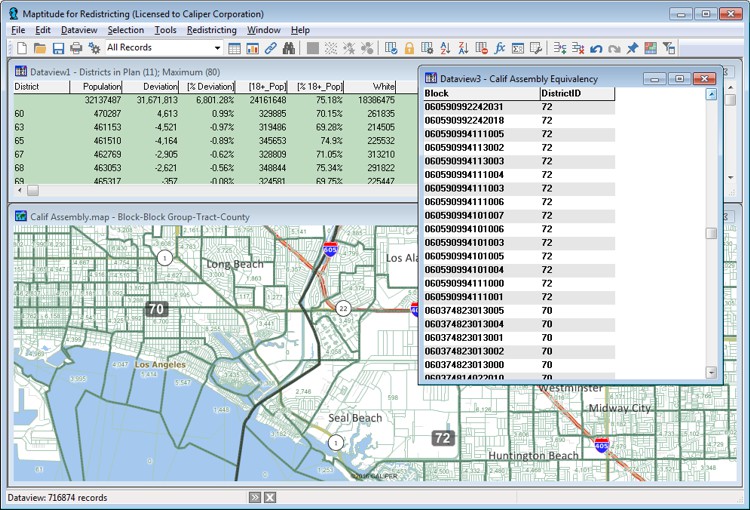This screenshot has width=750, height=510.
Task: Click the Dataview3 vertical scrollbar thumb
Action: click(x=711, y=233)
